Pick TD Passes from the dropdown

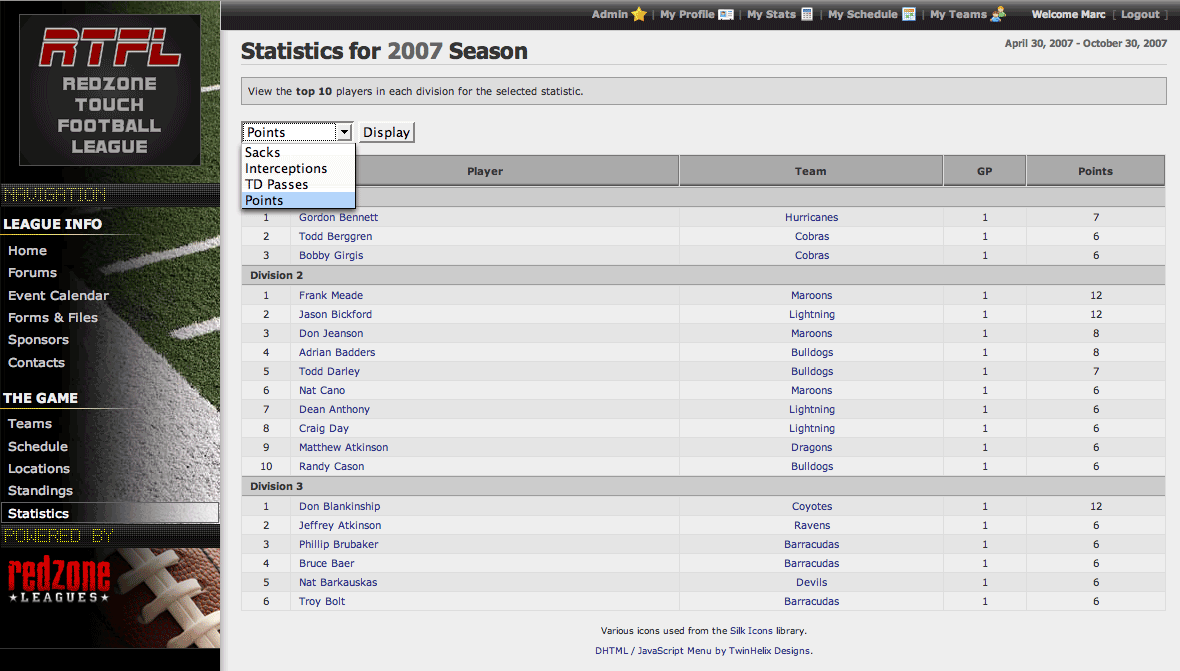tap(276, 184)
